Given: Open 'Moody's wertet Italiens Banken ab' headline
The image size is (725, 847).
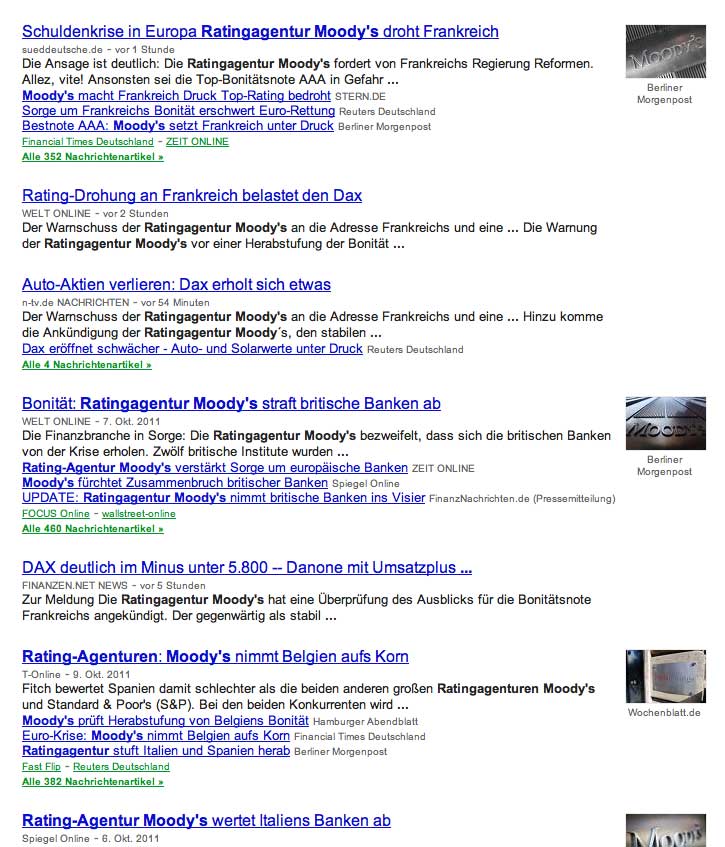Looking at the screenshot, I should (206, 820).
